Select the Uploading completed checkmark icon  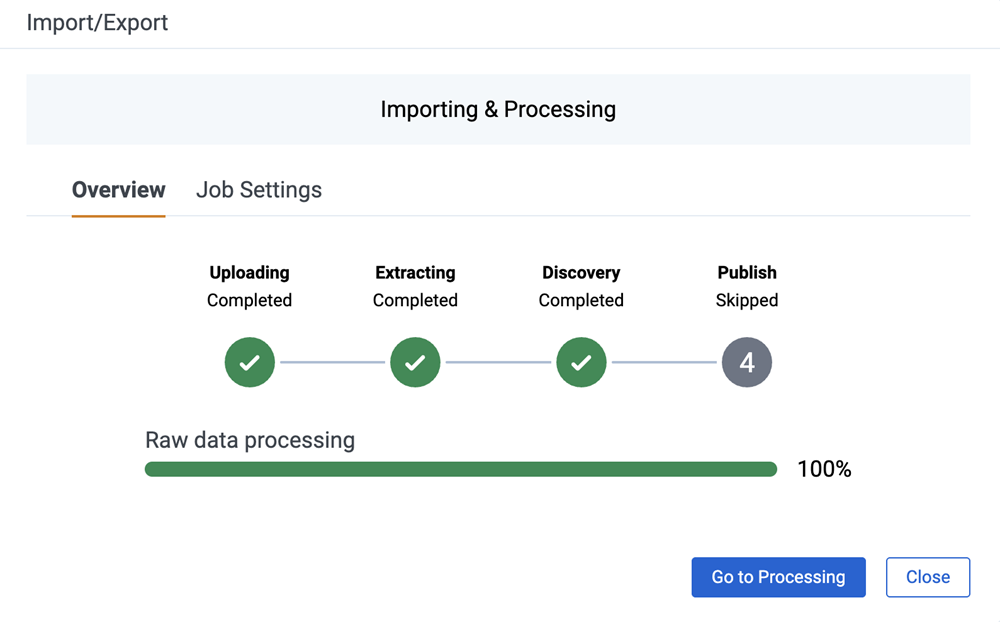coord(249,362)
